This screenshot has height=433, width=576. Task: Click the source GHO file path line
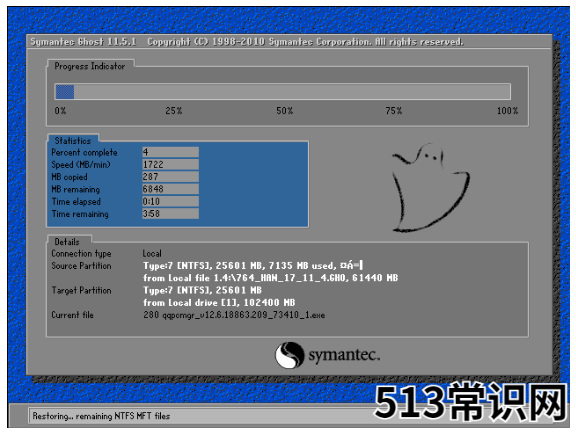(271, 278)
